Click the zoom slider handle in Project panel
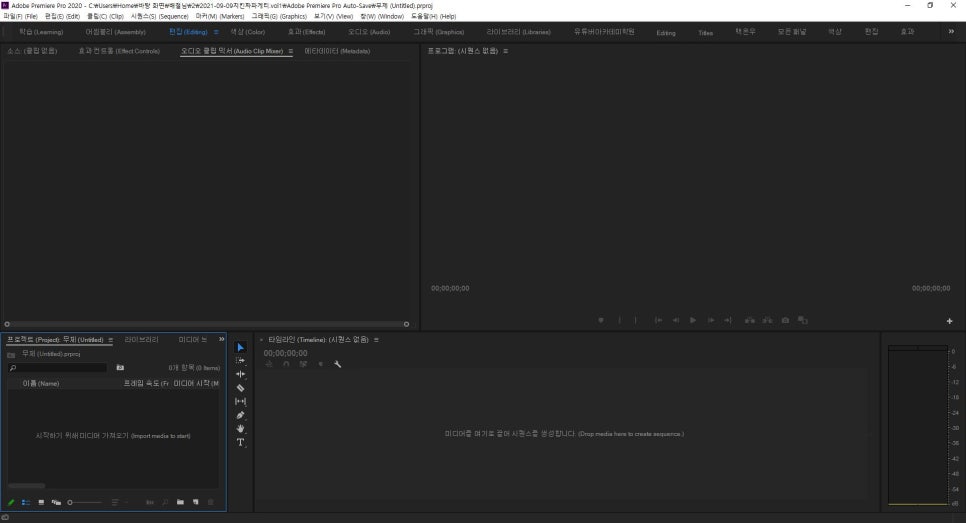The height and width of the screenshot is (523, 966). click(70, 503)
